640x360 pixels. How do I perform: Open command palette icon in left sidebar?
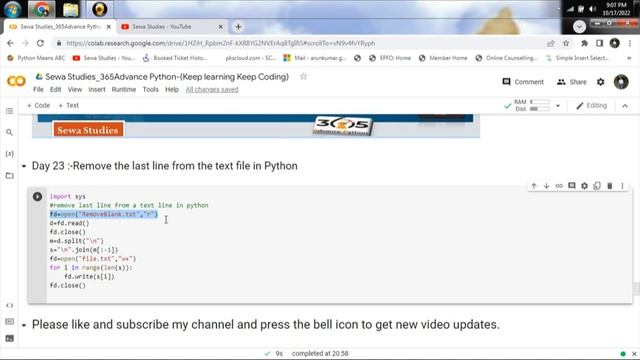pos(9,322)
